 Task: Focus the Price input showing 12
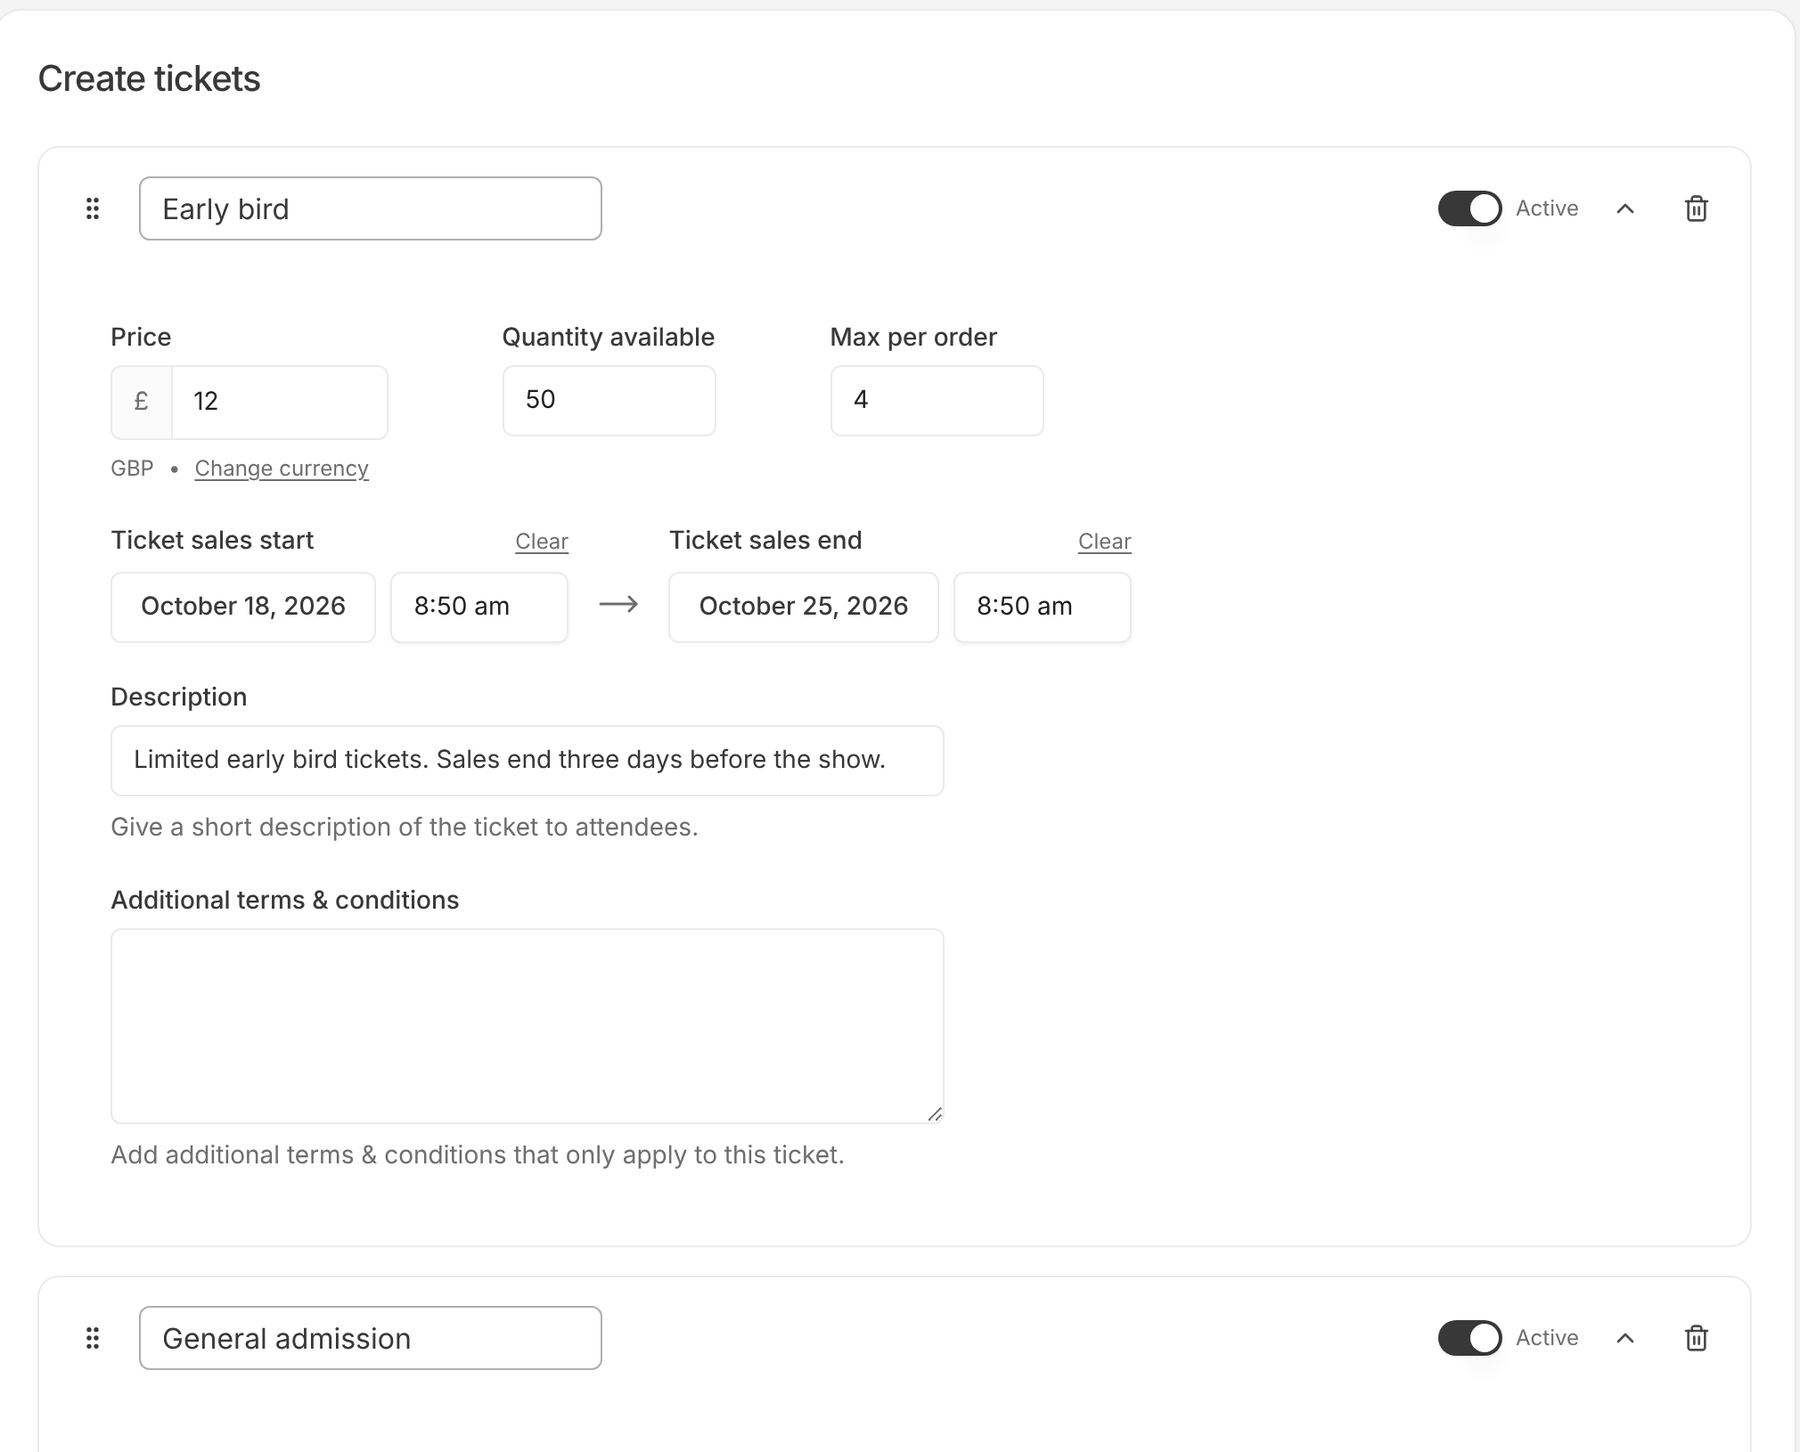tap(280, 402)
